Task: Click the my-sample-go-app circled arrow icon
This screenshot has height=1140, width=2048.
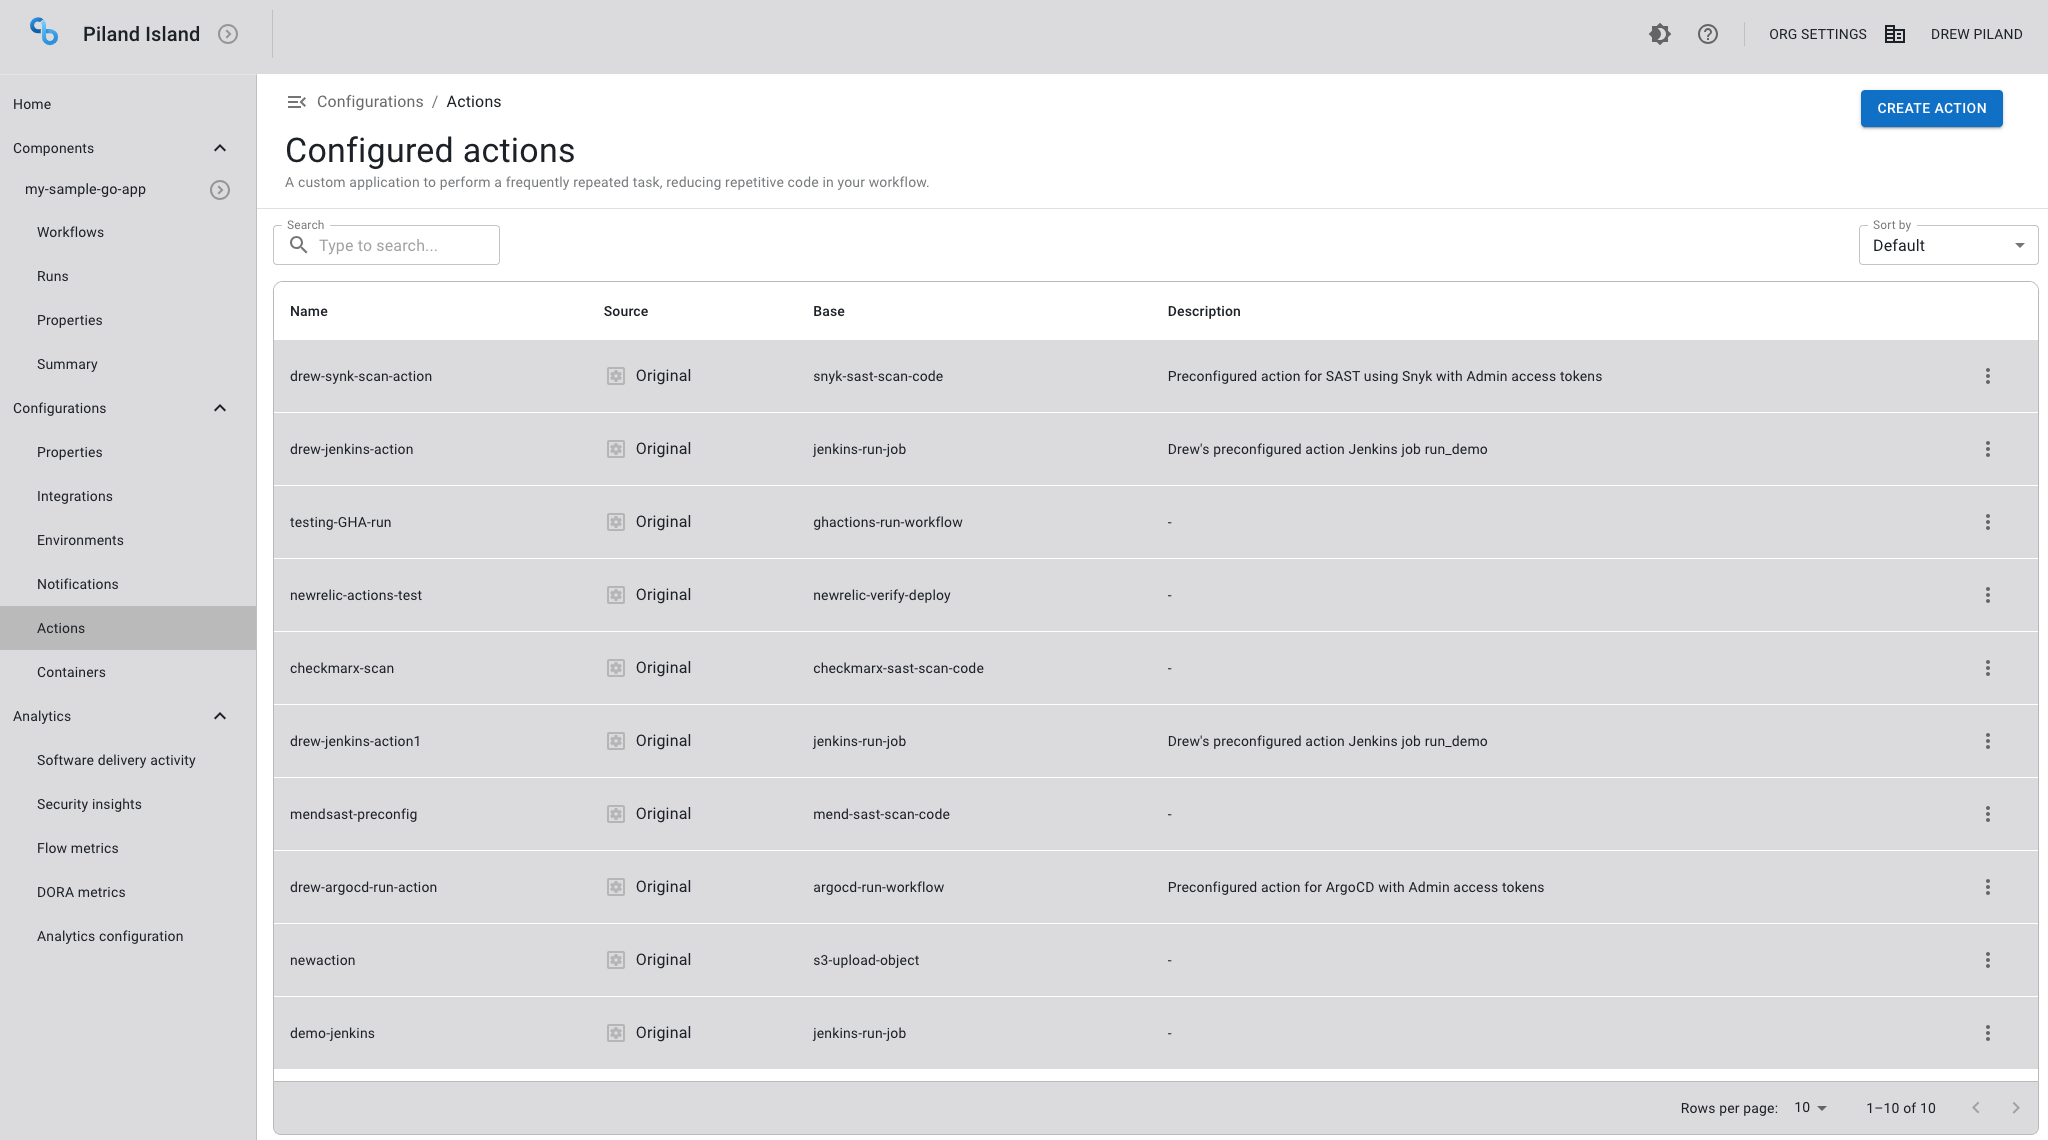Action: click(220, 190)
